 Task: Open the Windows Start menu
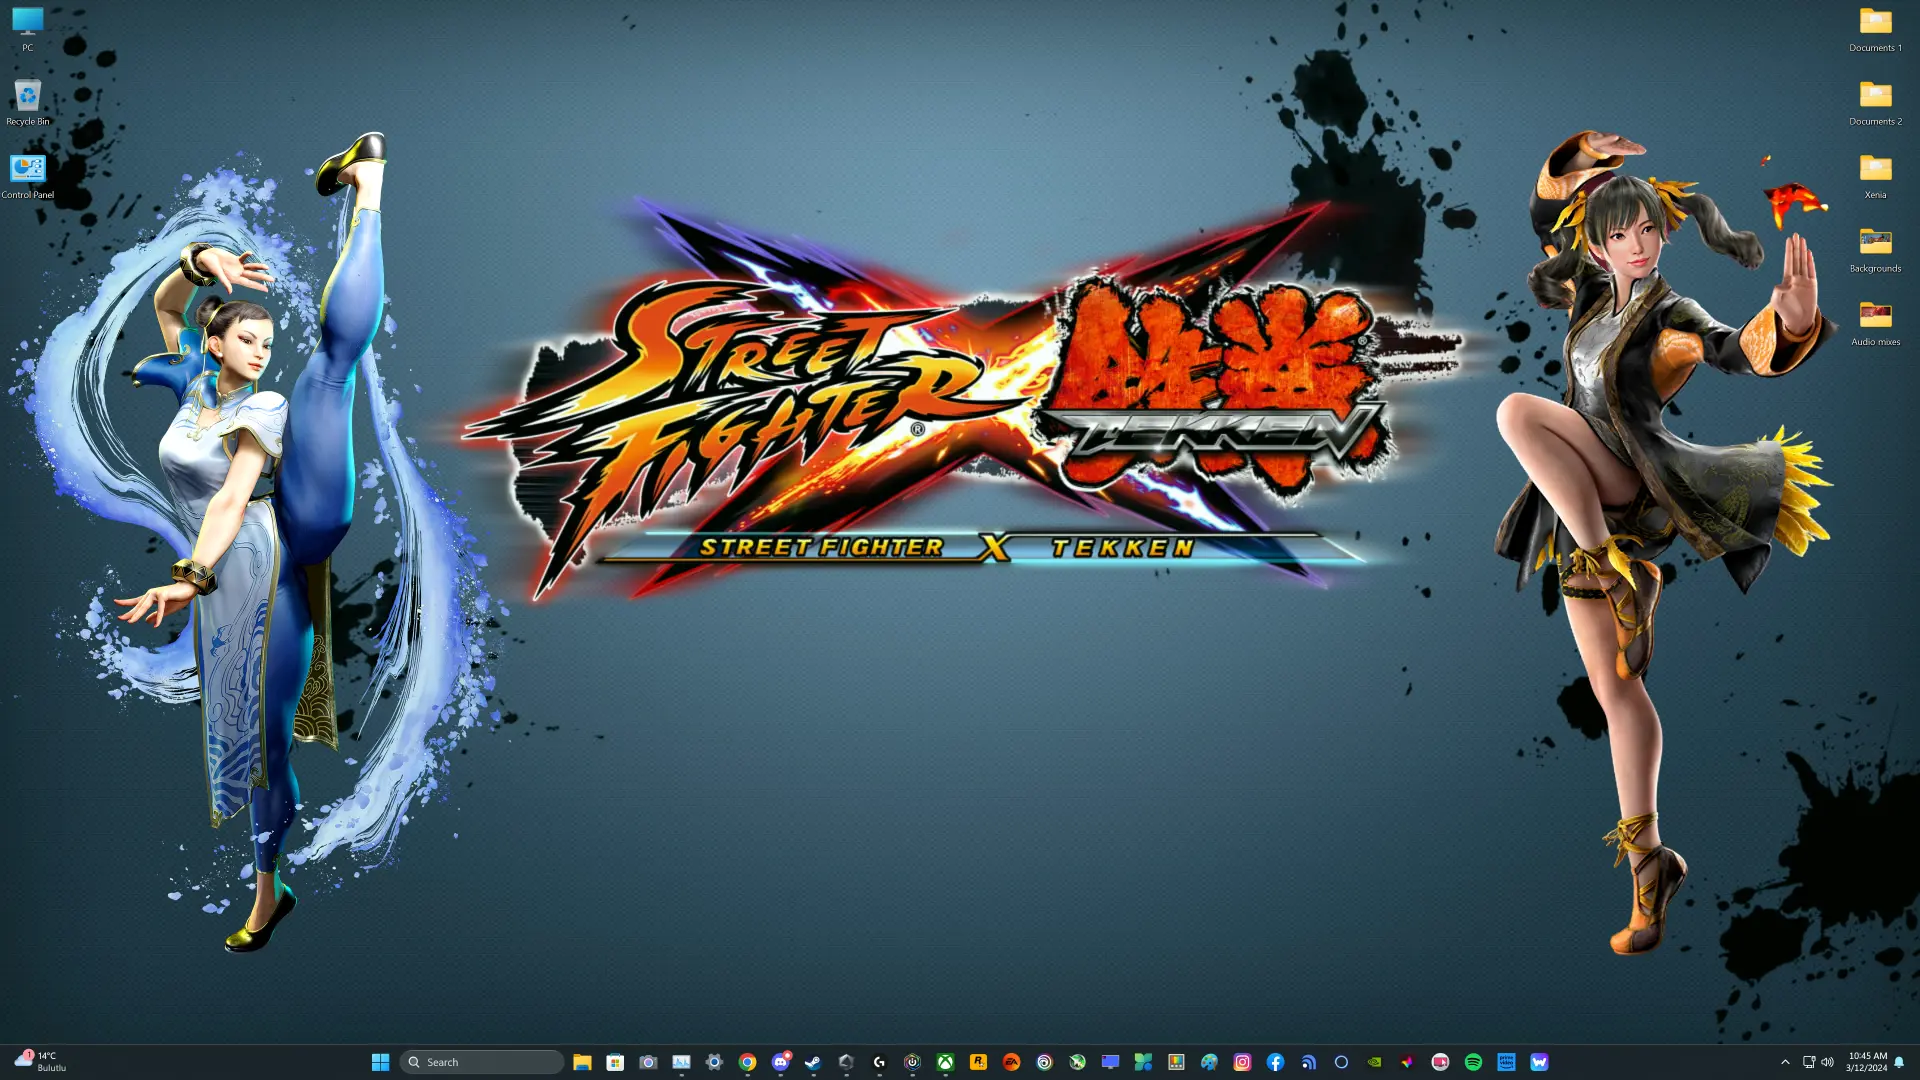(x=380, y=1062)
